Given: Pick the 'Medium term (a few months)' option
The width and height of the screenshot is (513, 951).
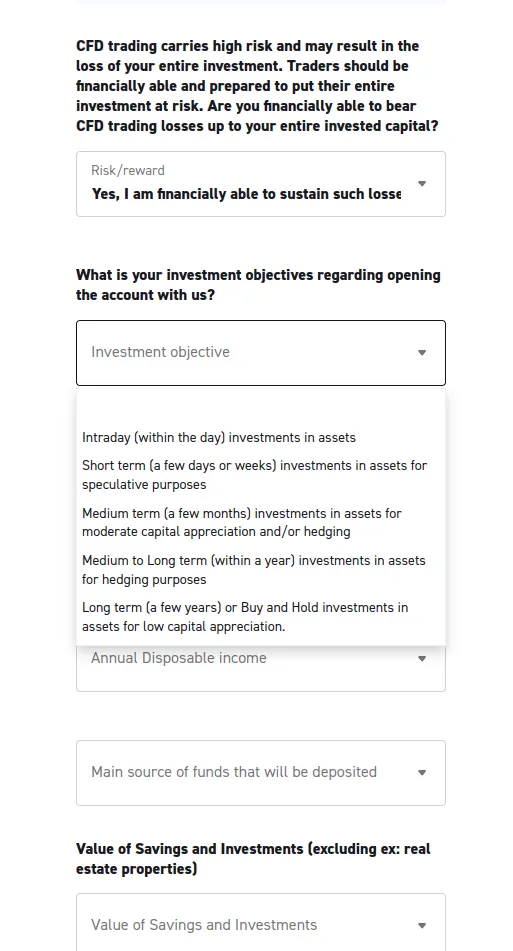Looking at the screenshot, I should pos(261,522).
